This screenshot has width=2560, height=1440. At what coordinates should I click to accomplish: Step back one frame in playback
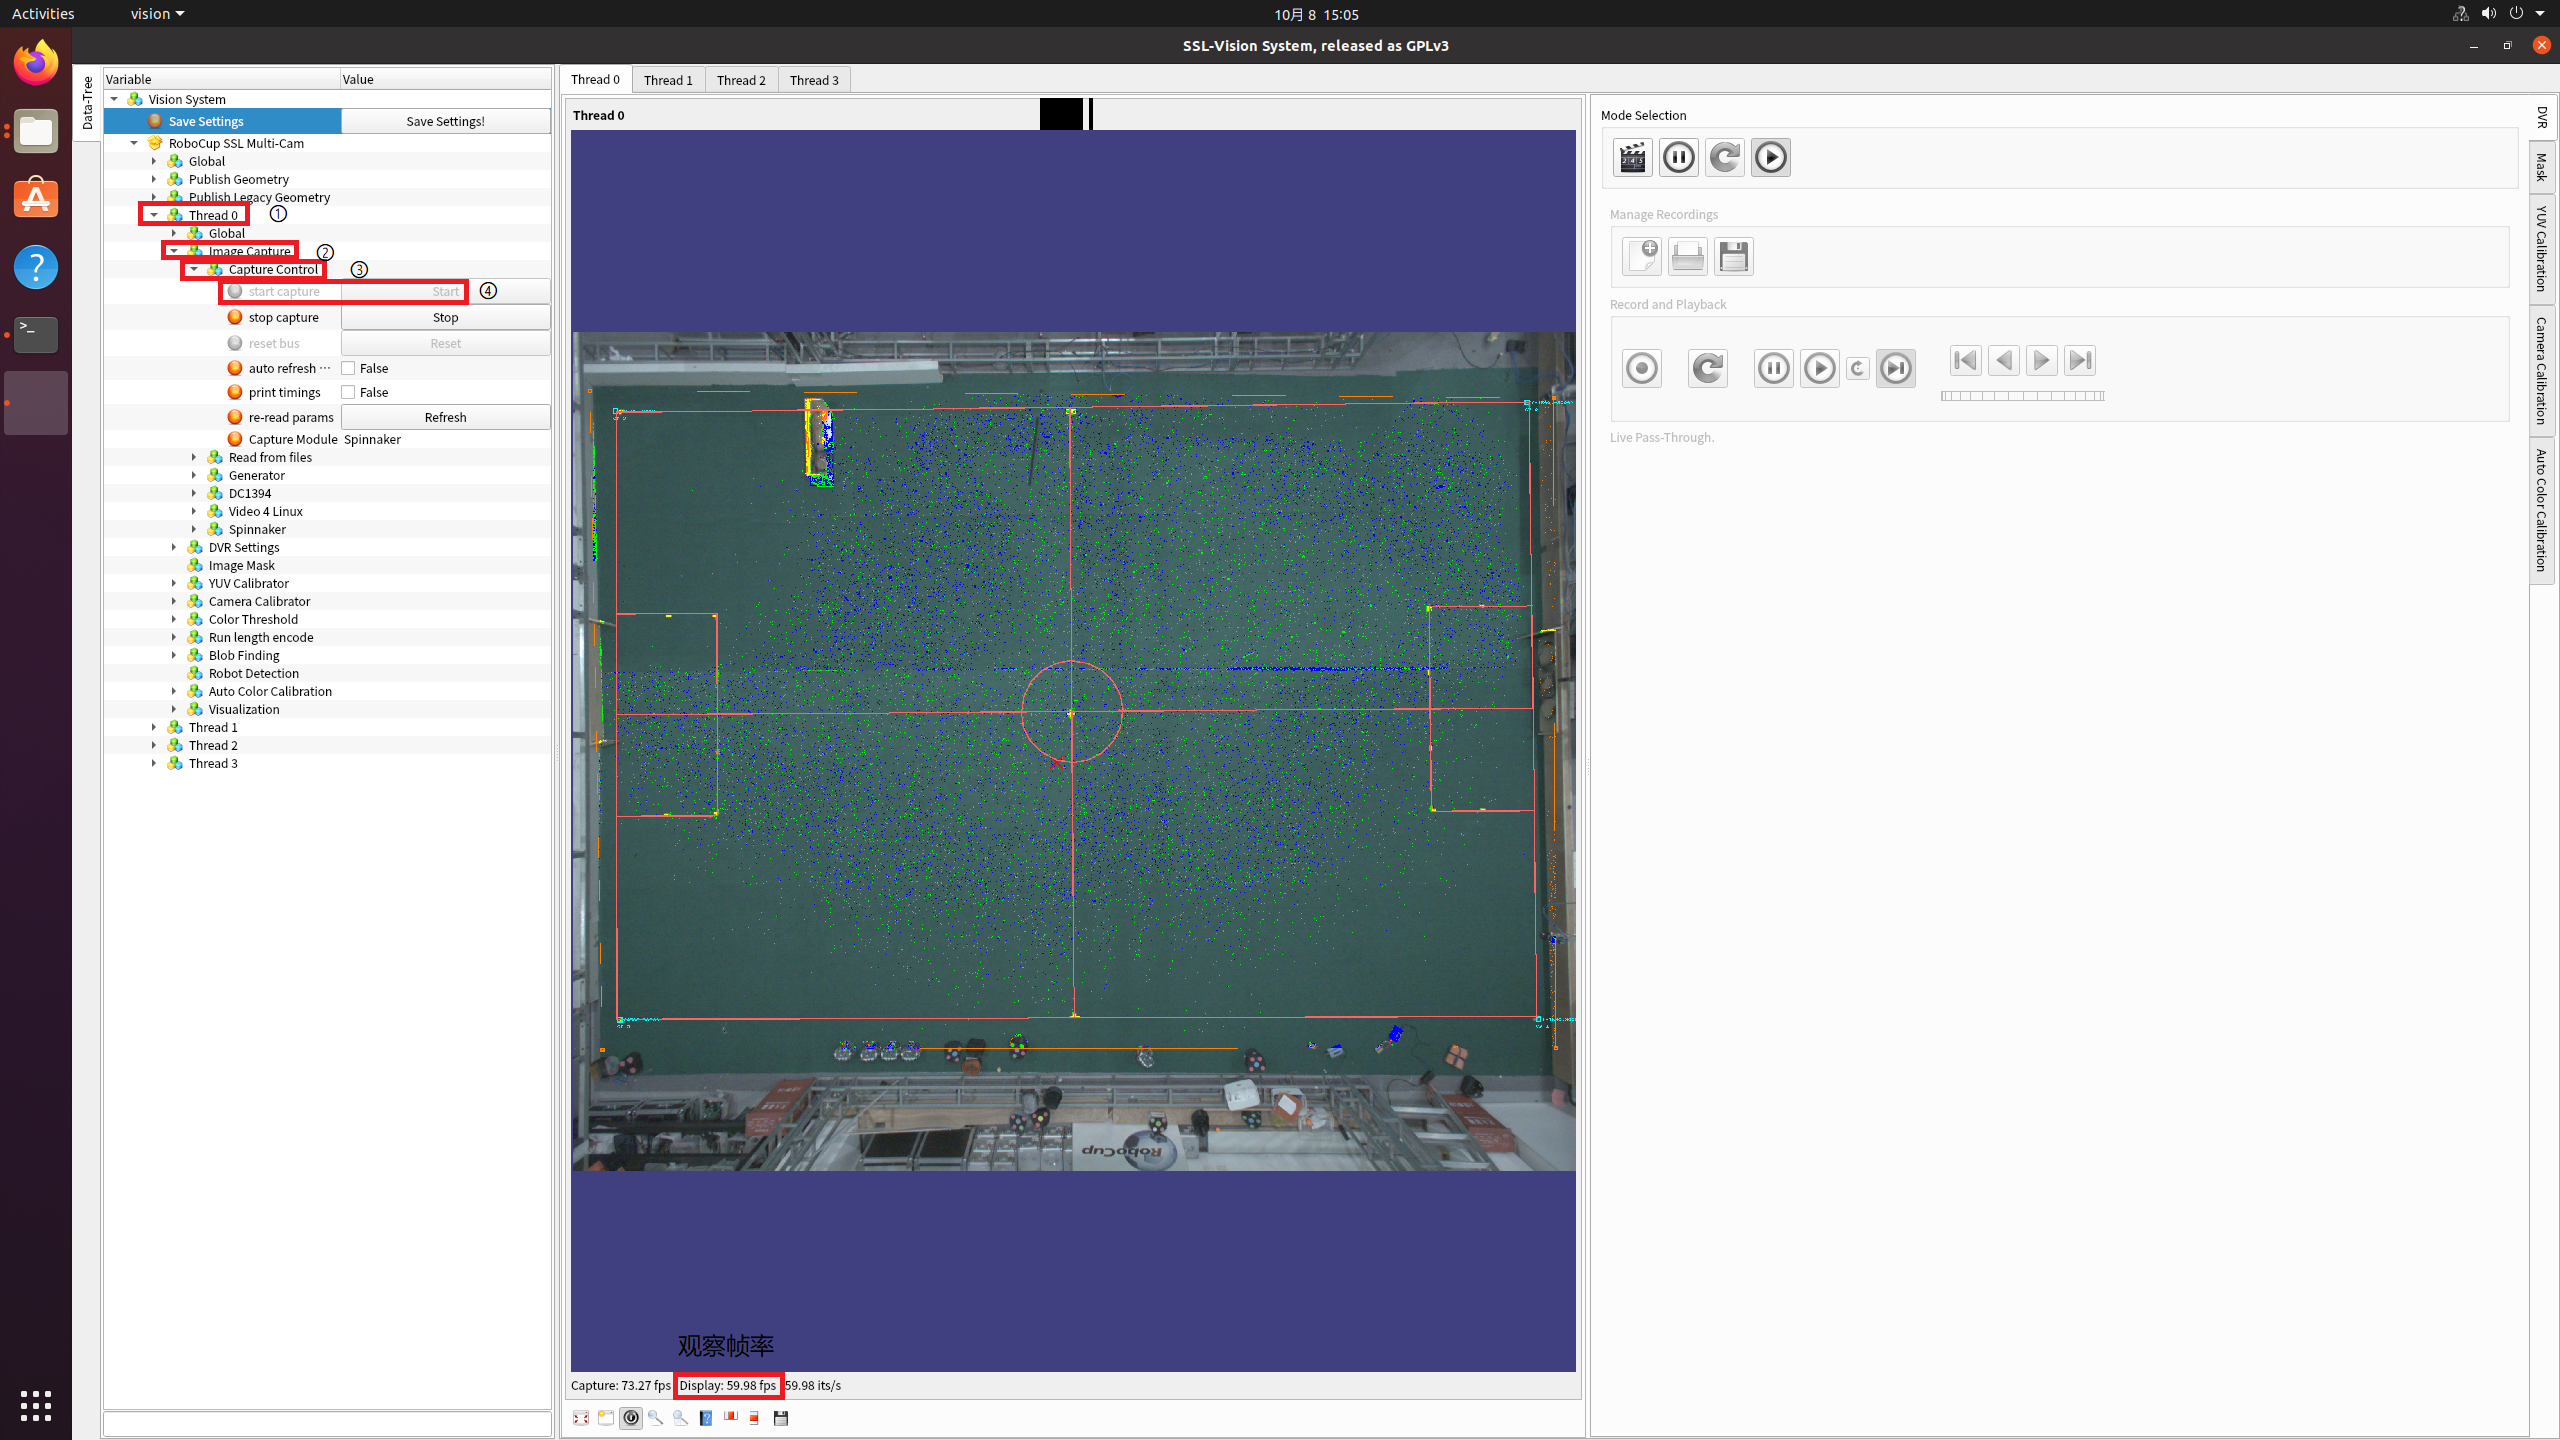[x=2003, y=360]
